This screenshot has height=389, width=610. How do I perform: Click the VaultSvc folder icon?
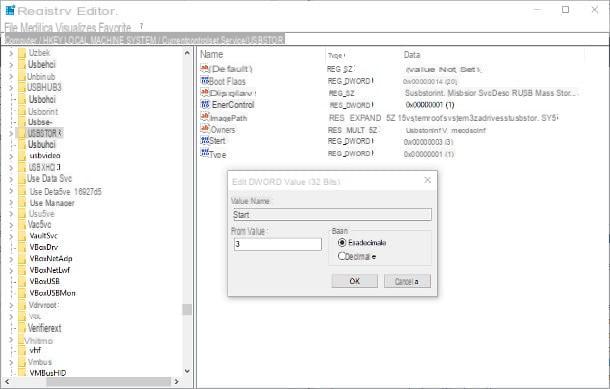point(22,236)
